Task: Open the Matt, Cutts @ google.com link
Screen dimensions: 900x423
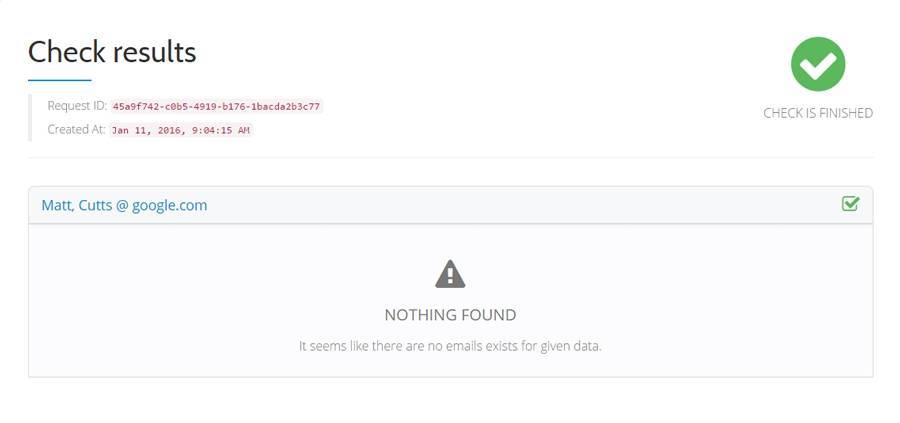Action: click(x=124, y=205)
